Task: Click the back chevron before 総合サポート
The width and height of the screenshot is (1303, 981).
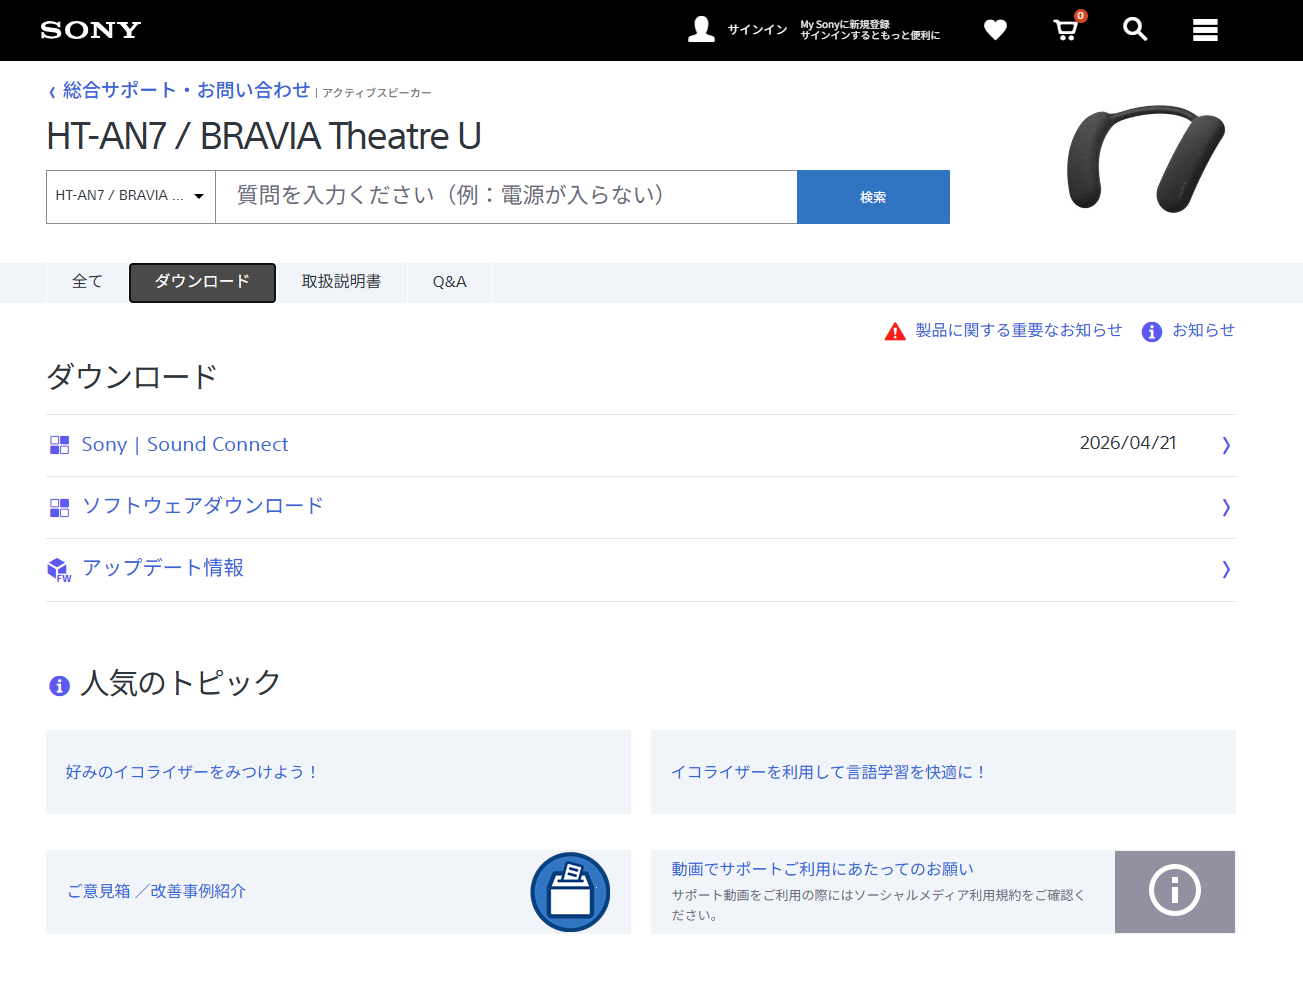Action: click(x=52, y=92)
